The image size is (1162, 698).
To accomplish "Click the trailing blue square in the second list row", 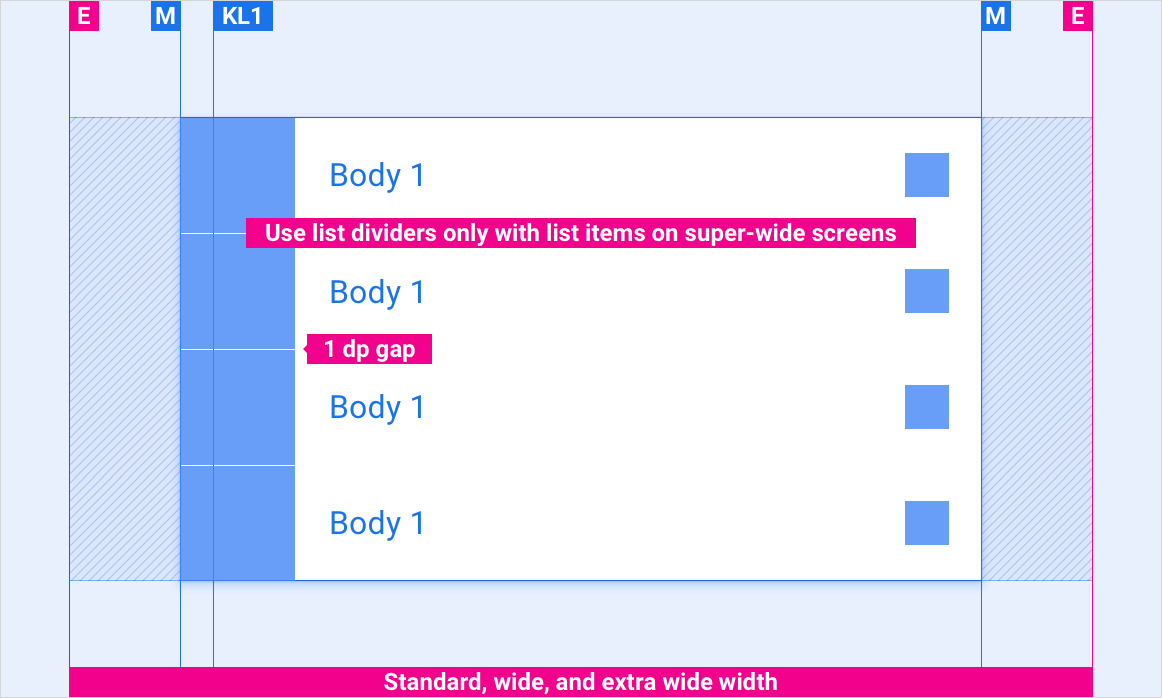I will click(x=926, y=291).
